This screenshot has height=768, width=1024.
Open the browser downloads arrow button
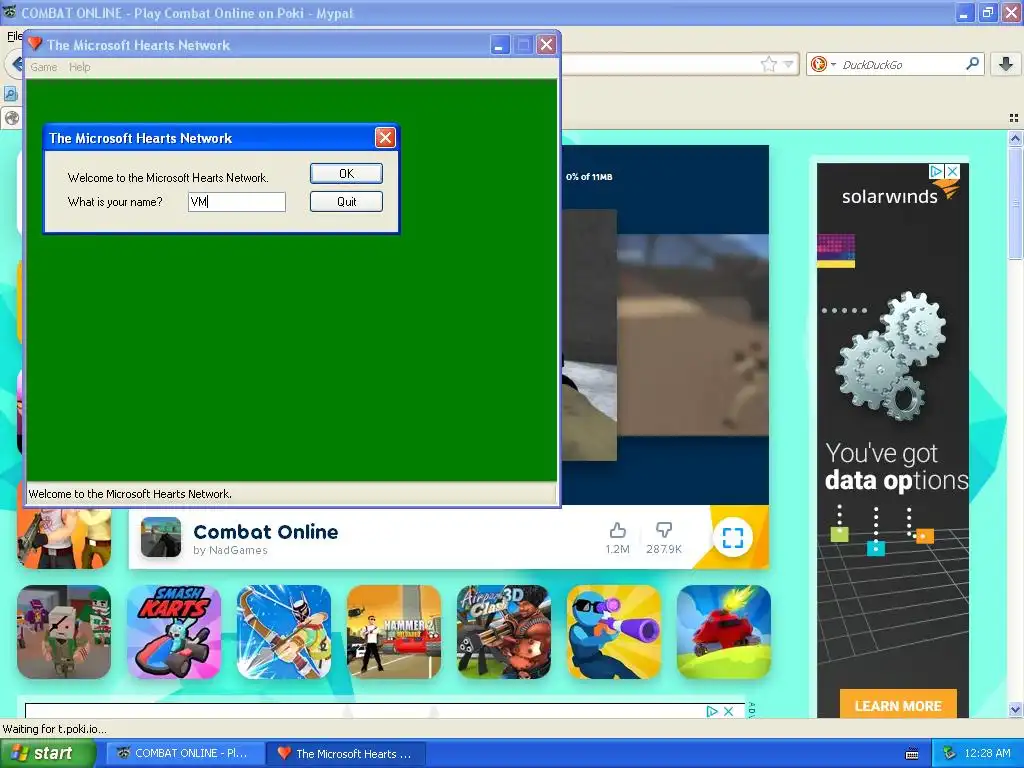(x=1006, y=64)
